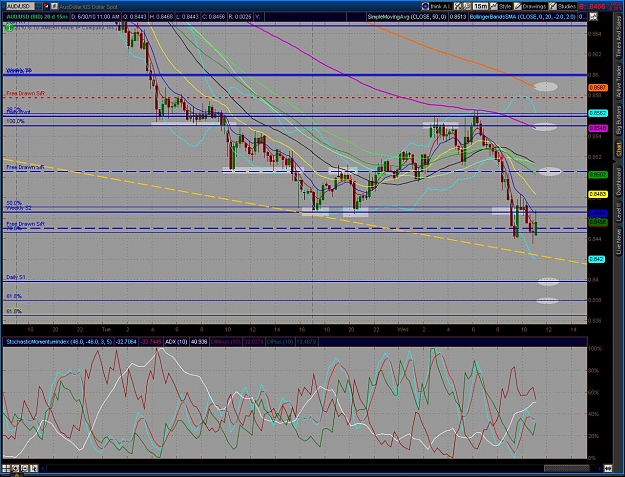Click the pointer icon in the bottom-left toolbar
625x477 pixels.
click(33, 468)
